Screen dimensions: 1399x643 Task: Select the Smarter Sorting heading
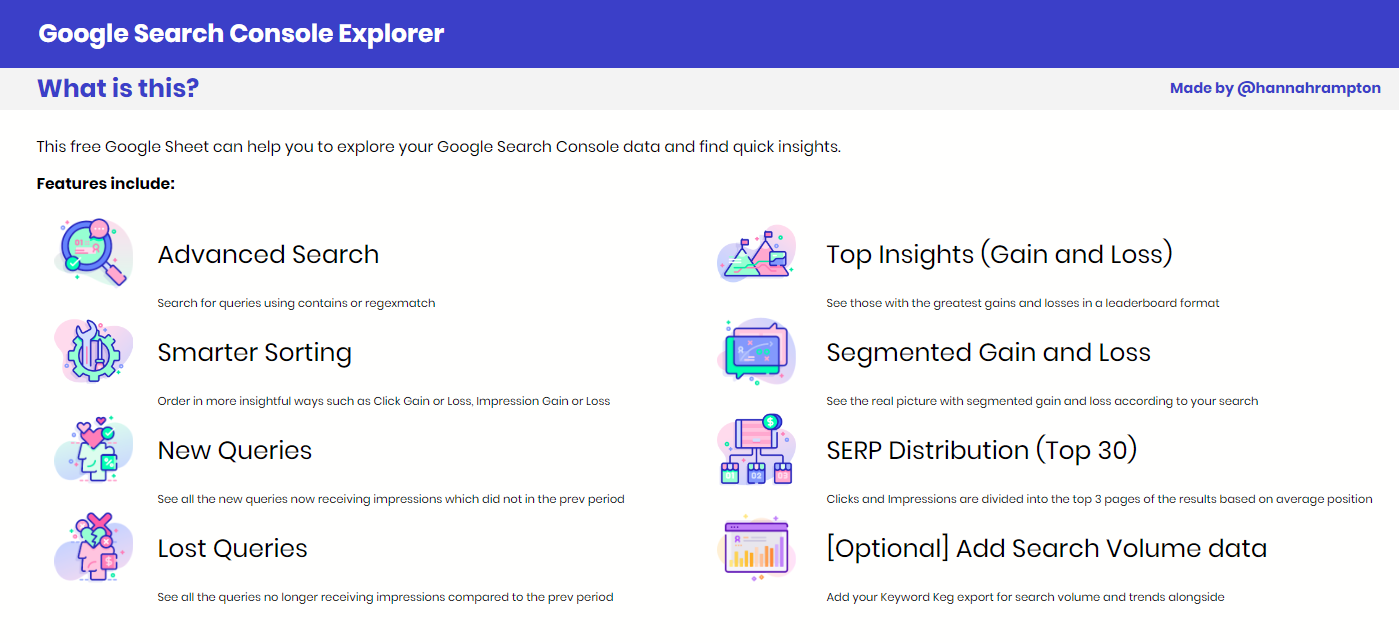255,352
